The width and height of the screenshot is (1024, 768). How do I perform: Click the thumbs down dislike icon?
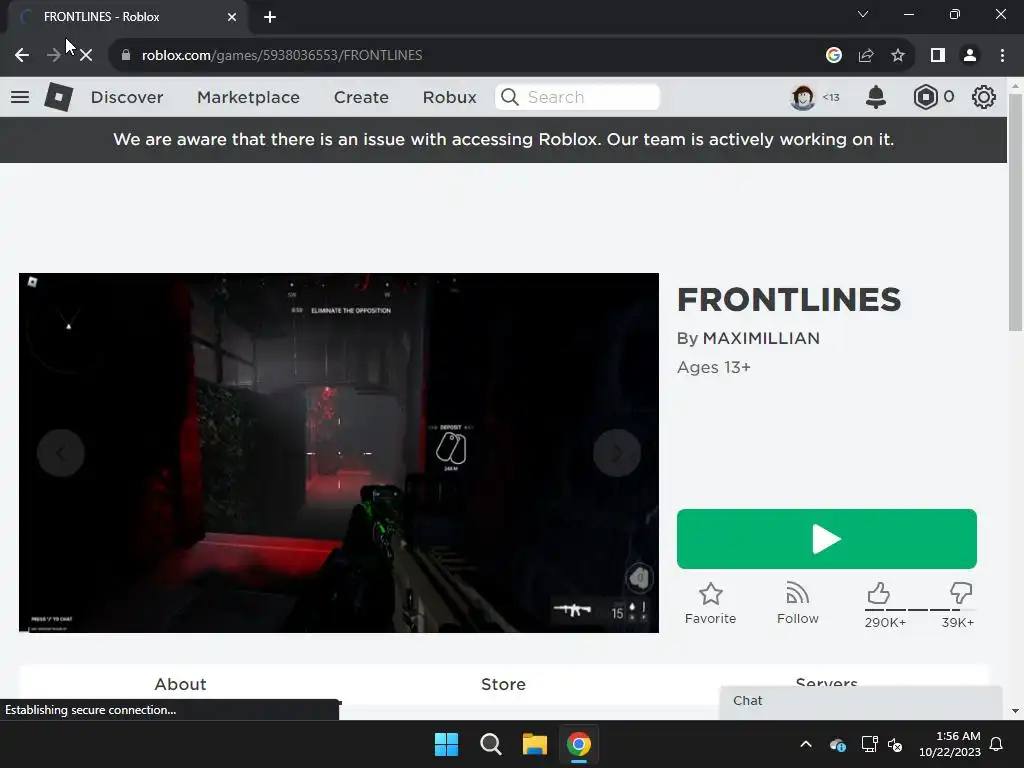point(960,594)
